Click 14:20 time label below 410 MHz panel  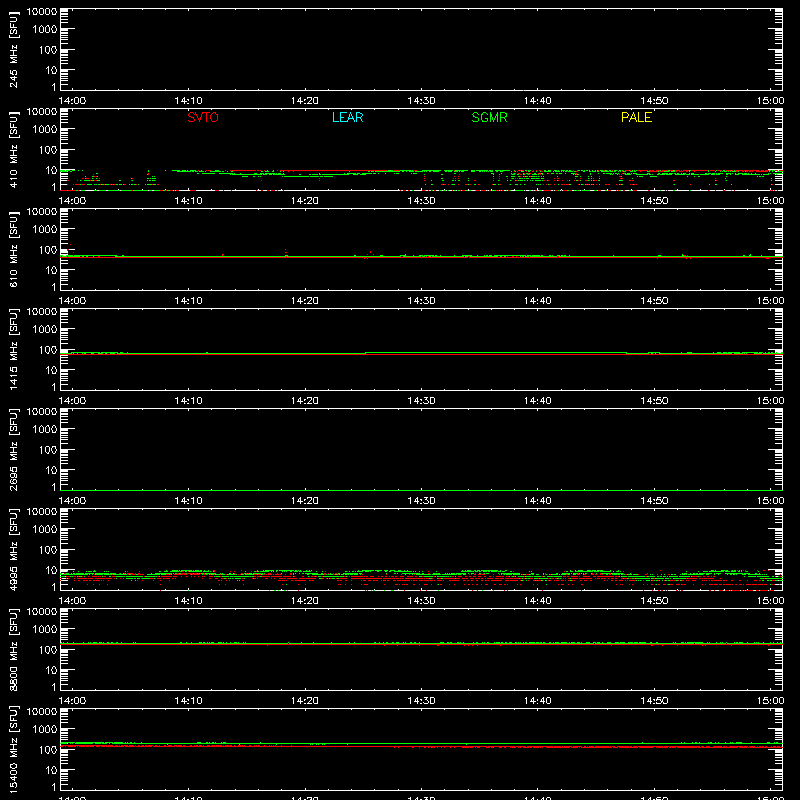click(x=305, y=201)
